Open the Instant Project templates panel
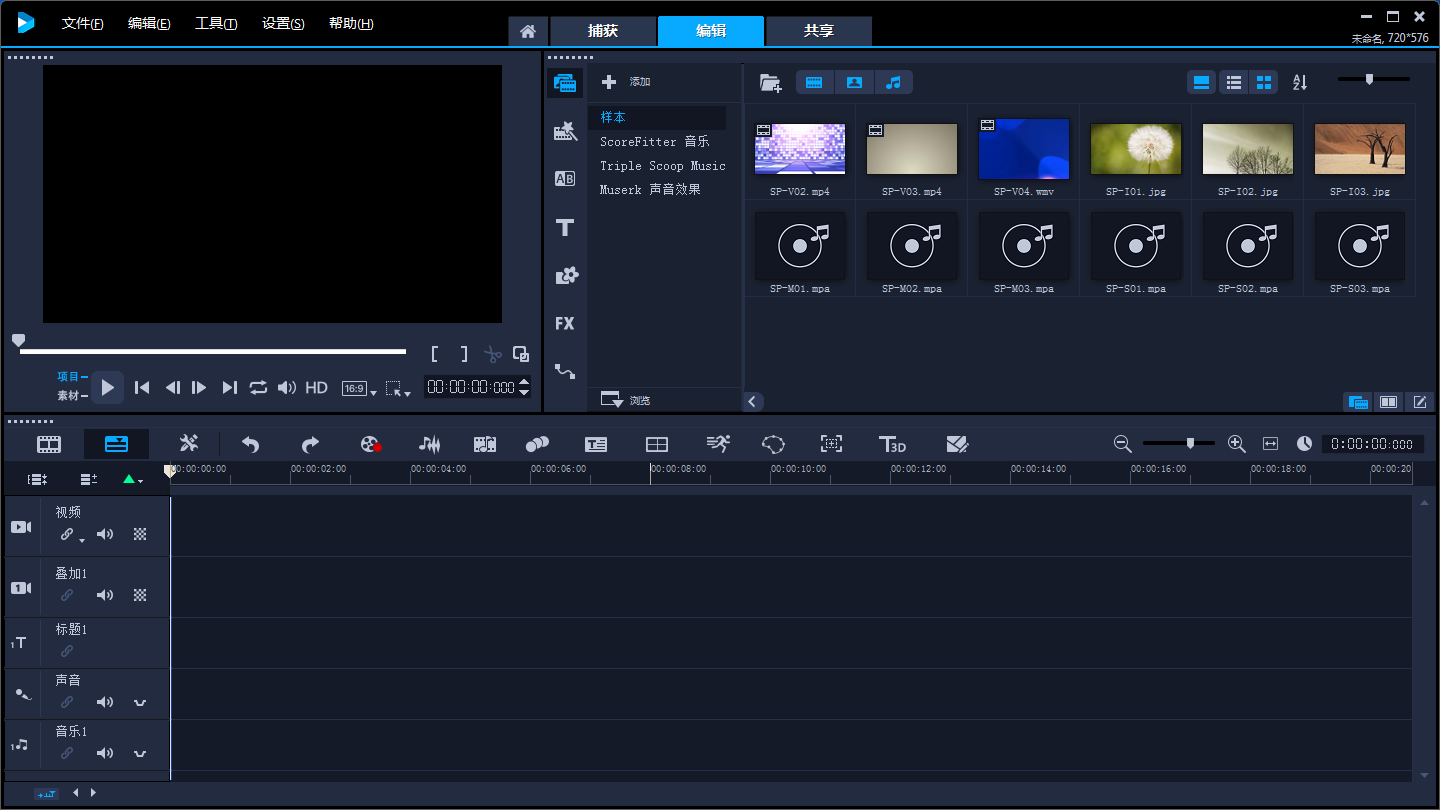1440x810 pixels. (565, 131)
